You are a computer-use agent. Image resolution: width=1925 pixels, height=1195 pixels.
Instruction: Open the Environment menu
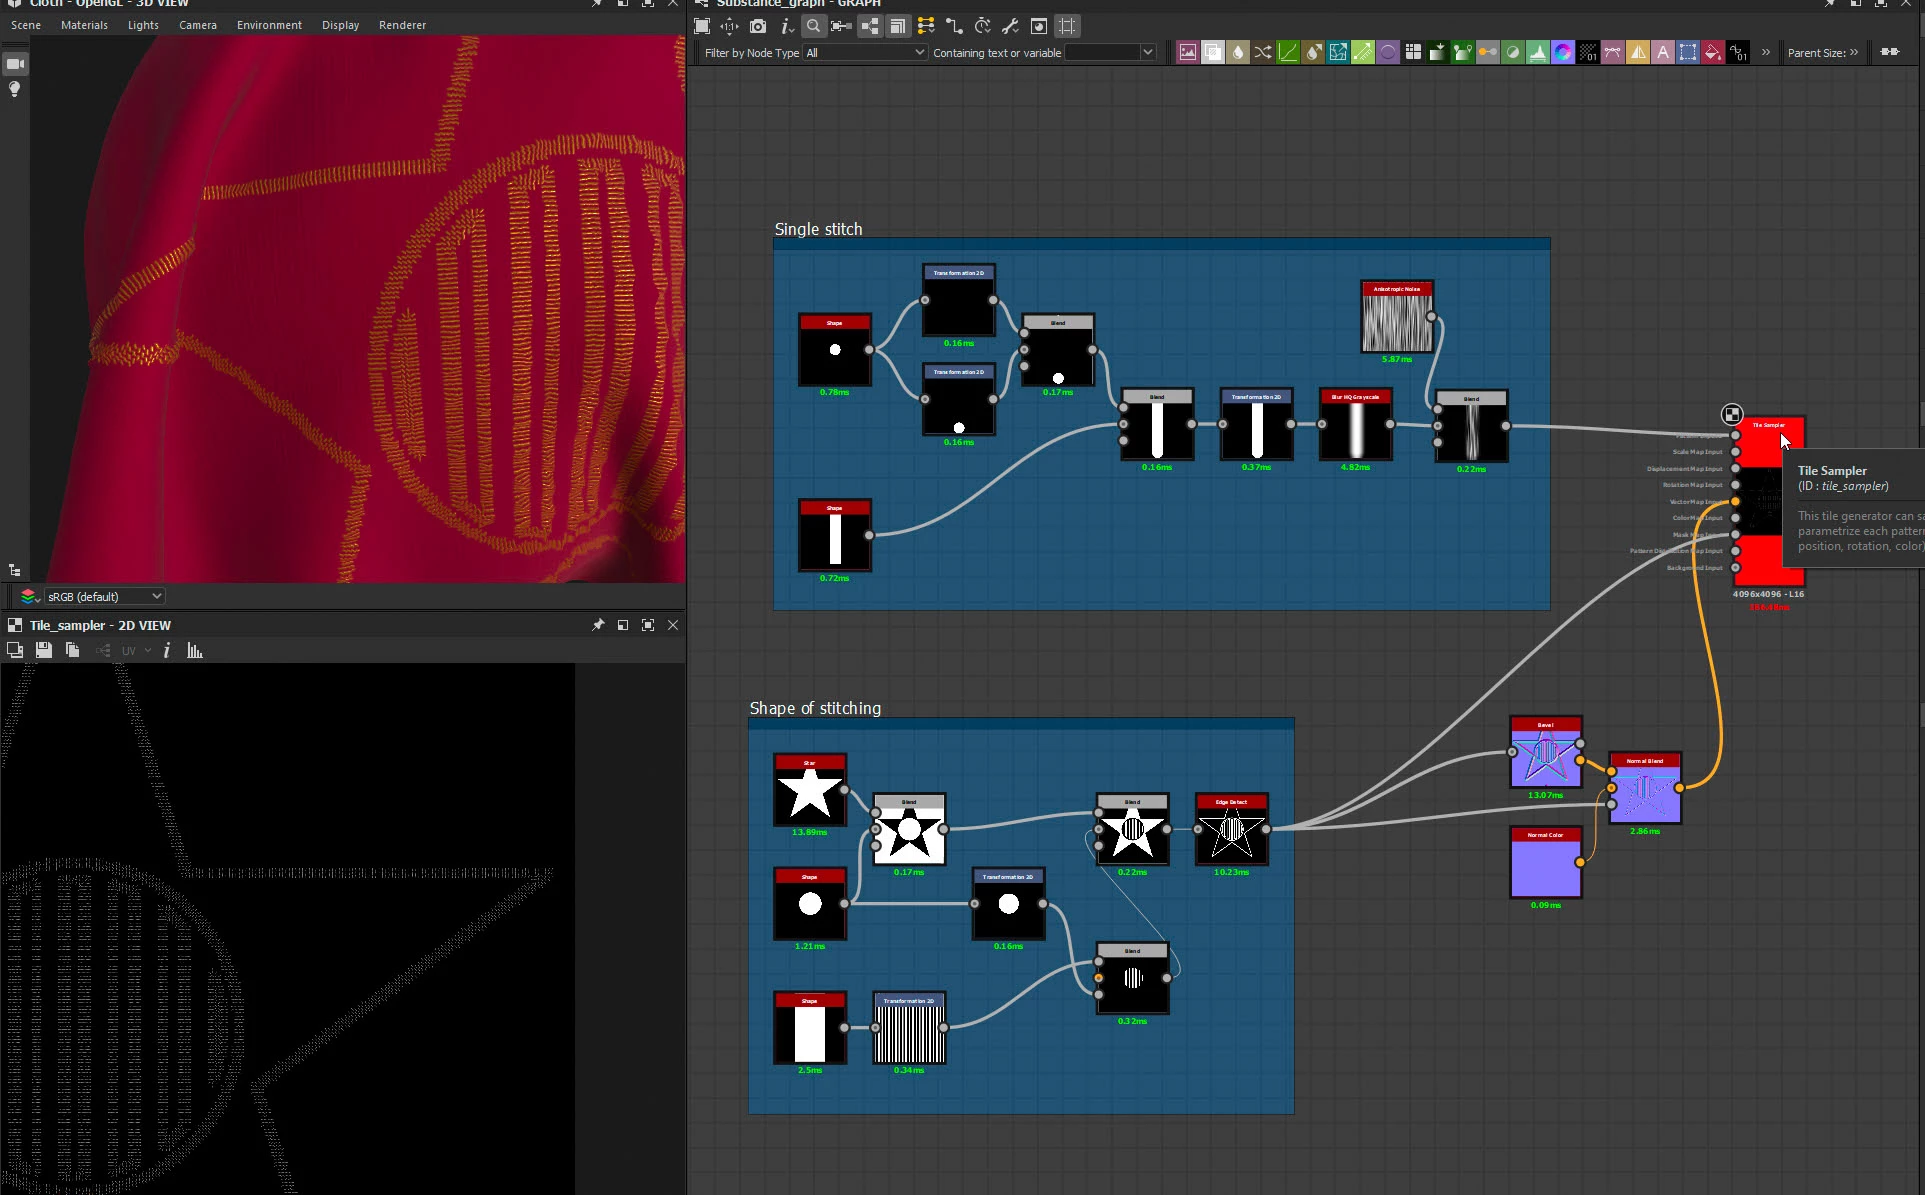[x=269, y=25]
